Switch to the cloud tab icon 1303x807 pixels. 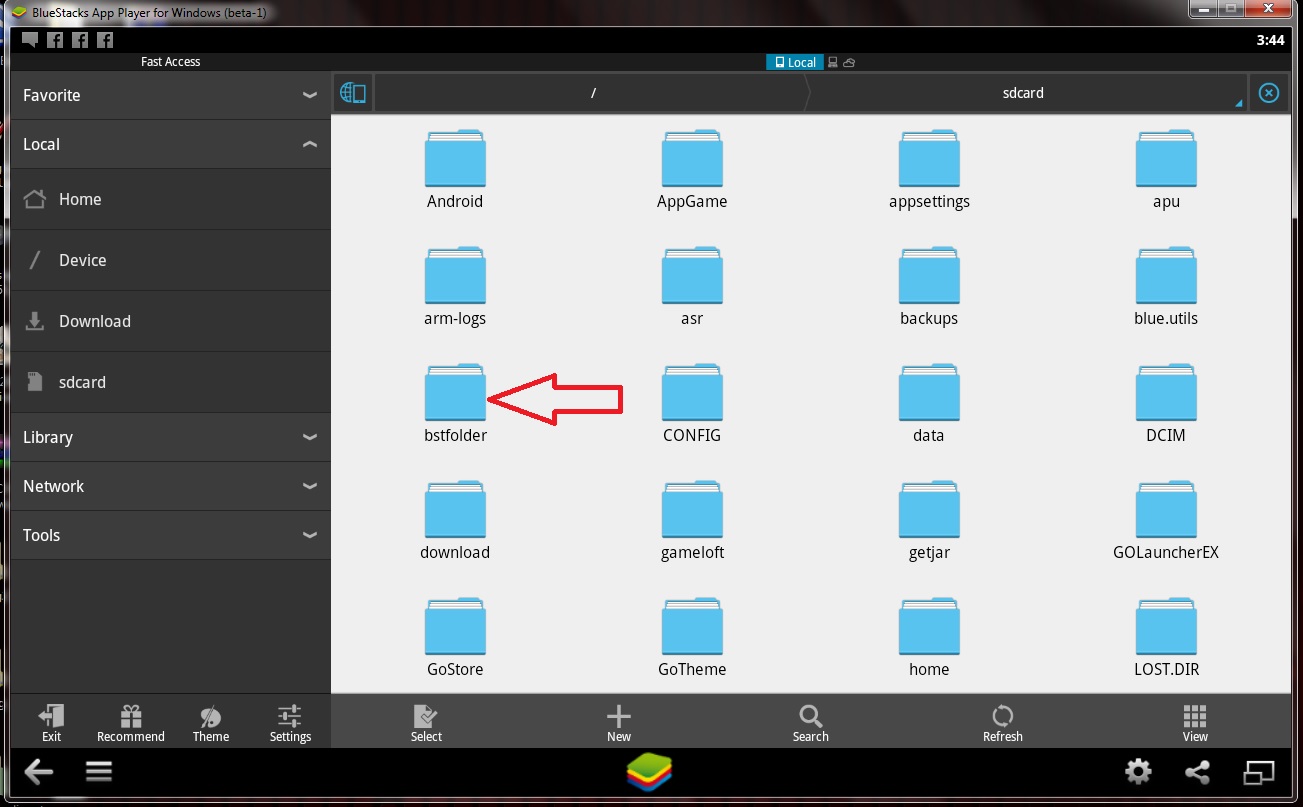pyautogui.click(x=849, y=62)
